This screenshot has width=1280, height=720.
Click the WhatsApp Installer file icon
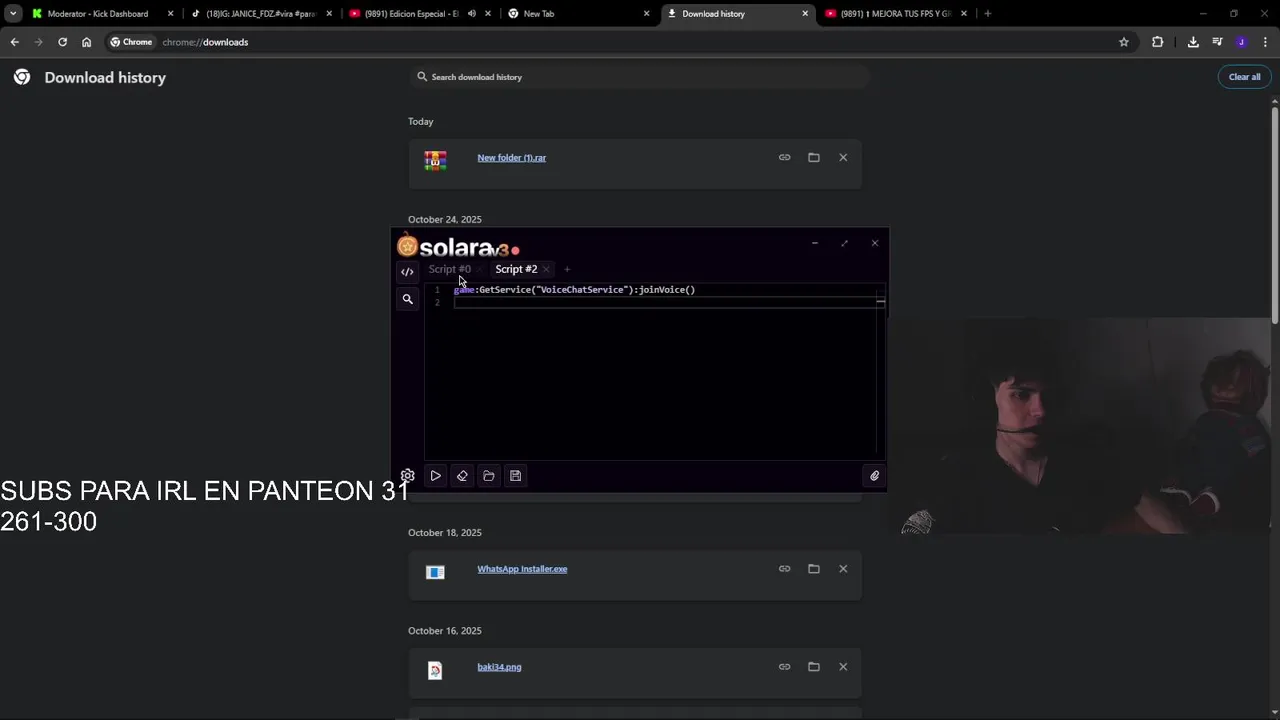coord(435,572)
